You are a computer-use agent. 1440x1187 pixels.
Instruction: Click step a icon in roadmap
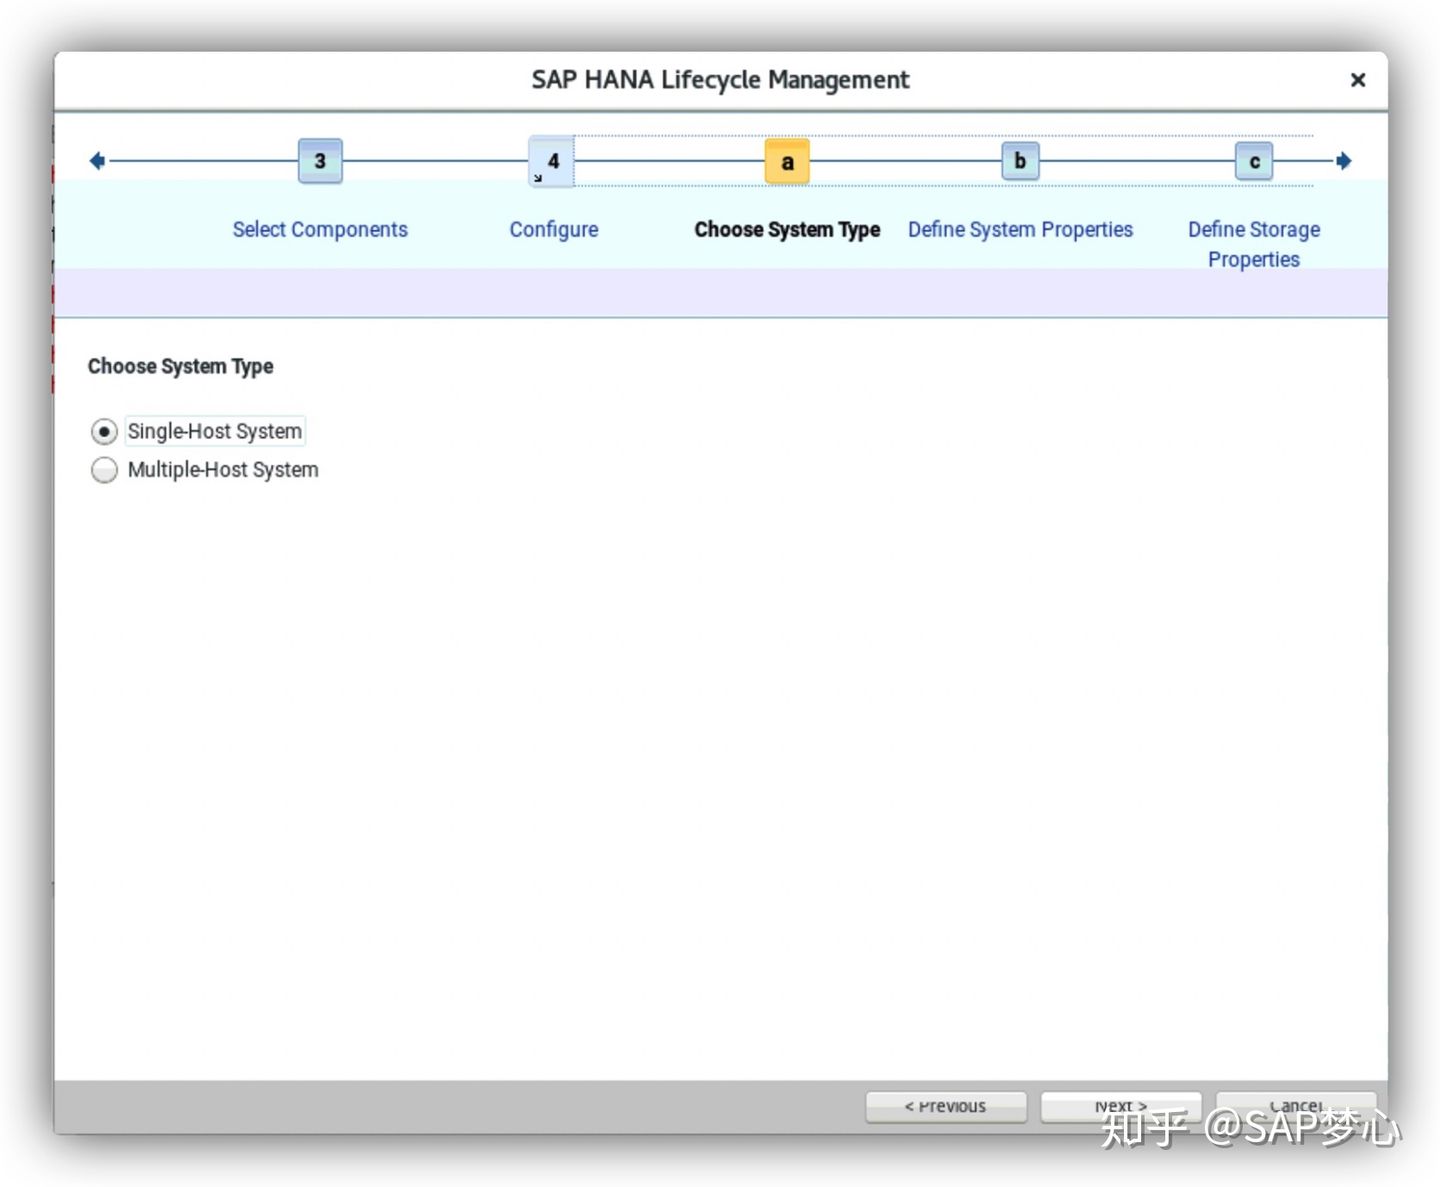tap(787, 161)
